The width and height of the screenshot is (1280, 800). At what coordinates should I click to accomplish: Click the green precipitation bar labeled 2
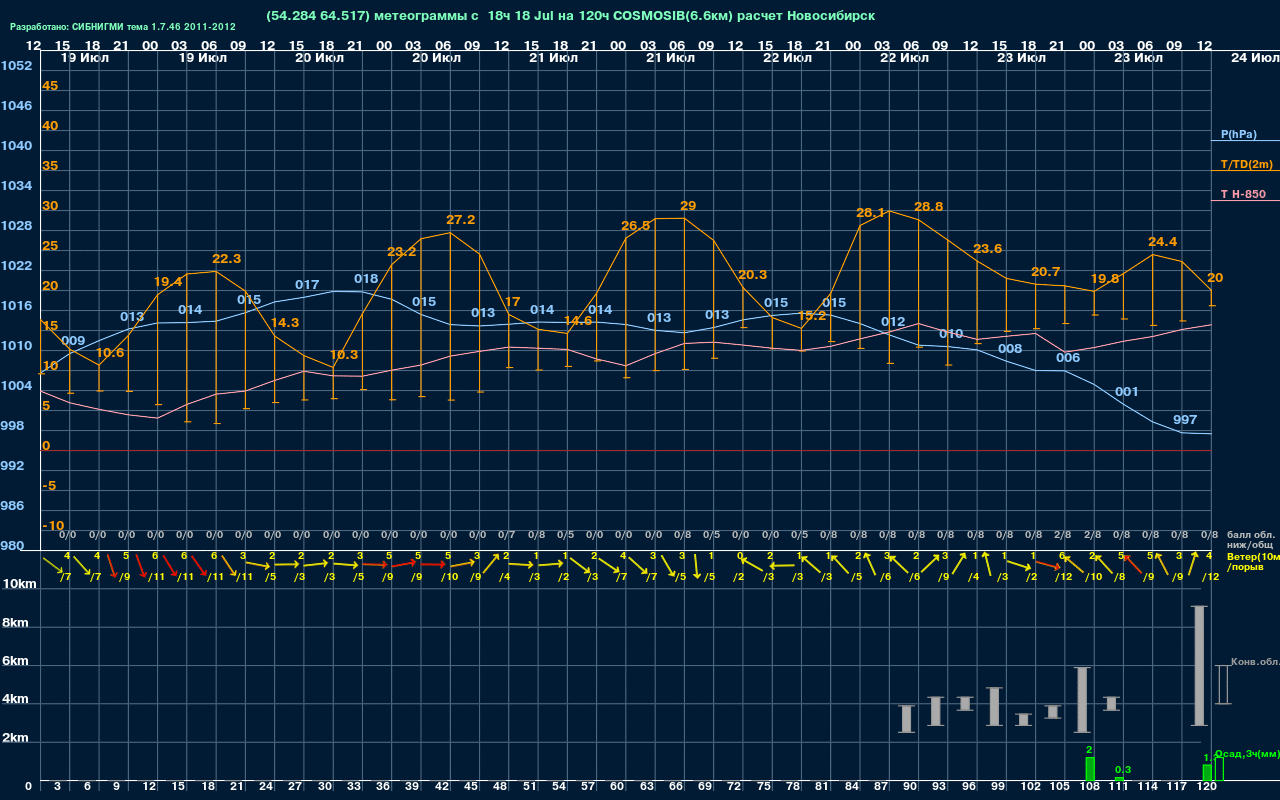tap(1090, 769)
